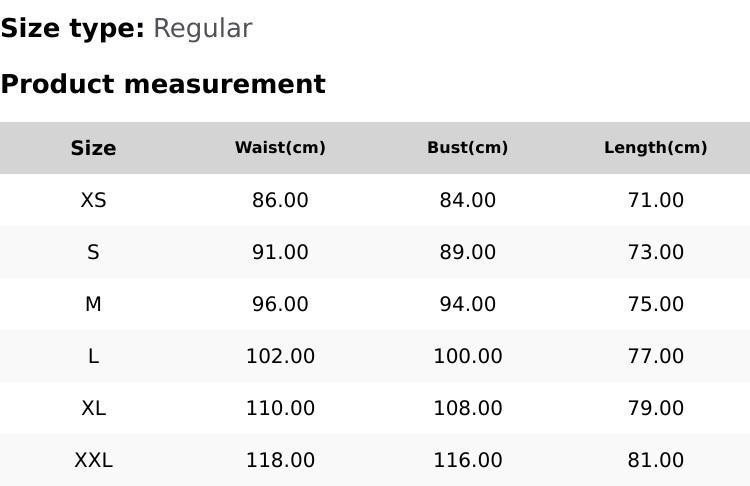Click the Length(cm) column header
The height and width of the screenshot is (486, 750).
coord(655,148)
